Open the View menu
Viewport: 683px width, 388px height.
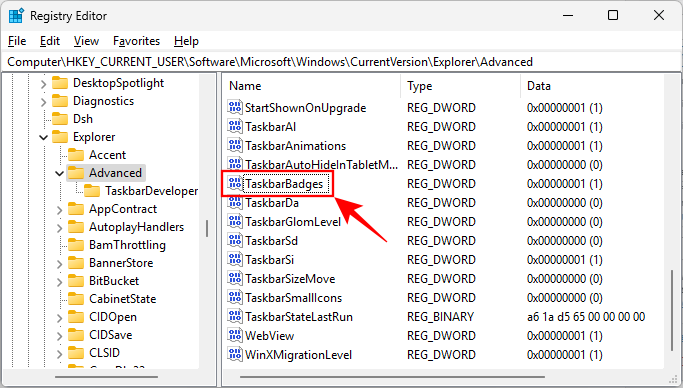(x=86, y=41)
